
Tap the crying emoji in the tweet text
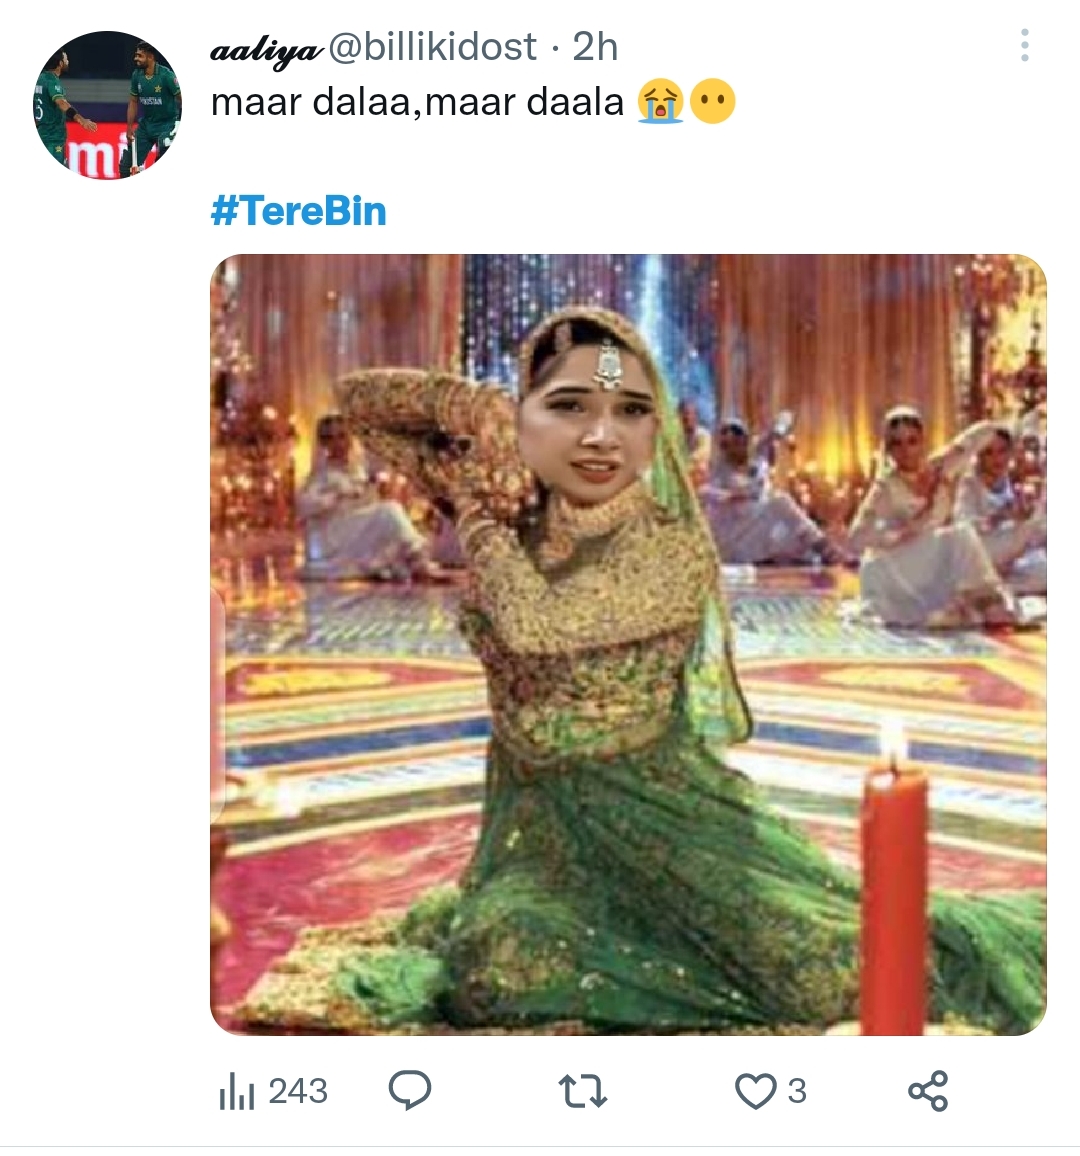click(x=664, y=101)
